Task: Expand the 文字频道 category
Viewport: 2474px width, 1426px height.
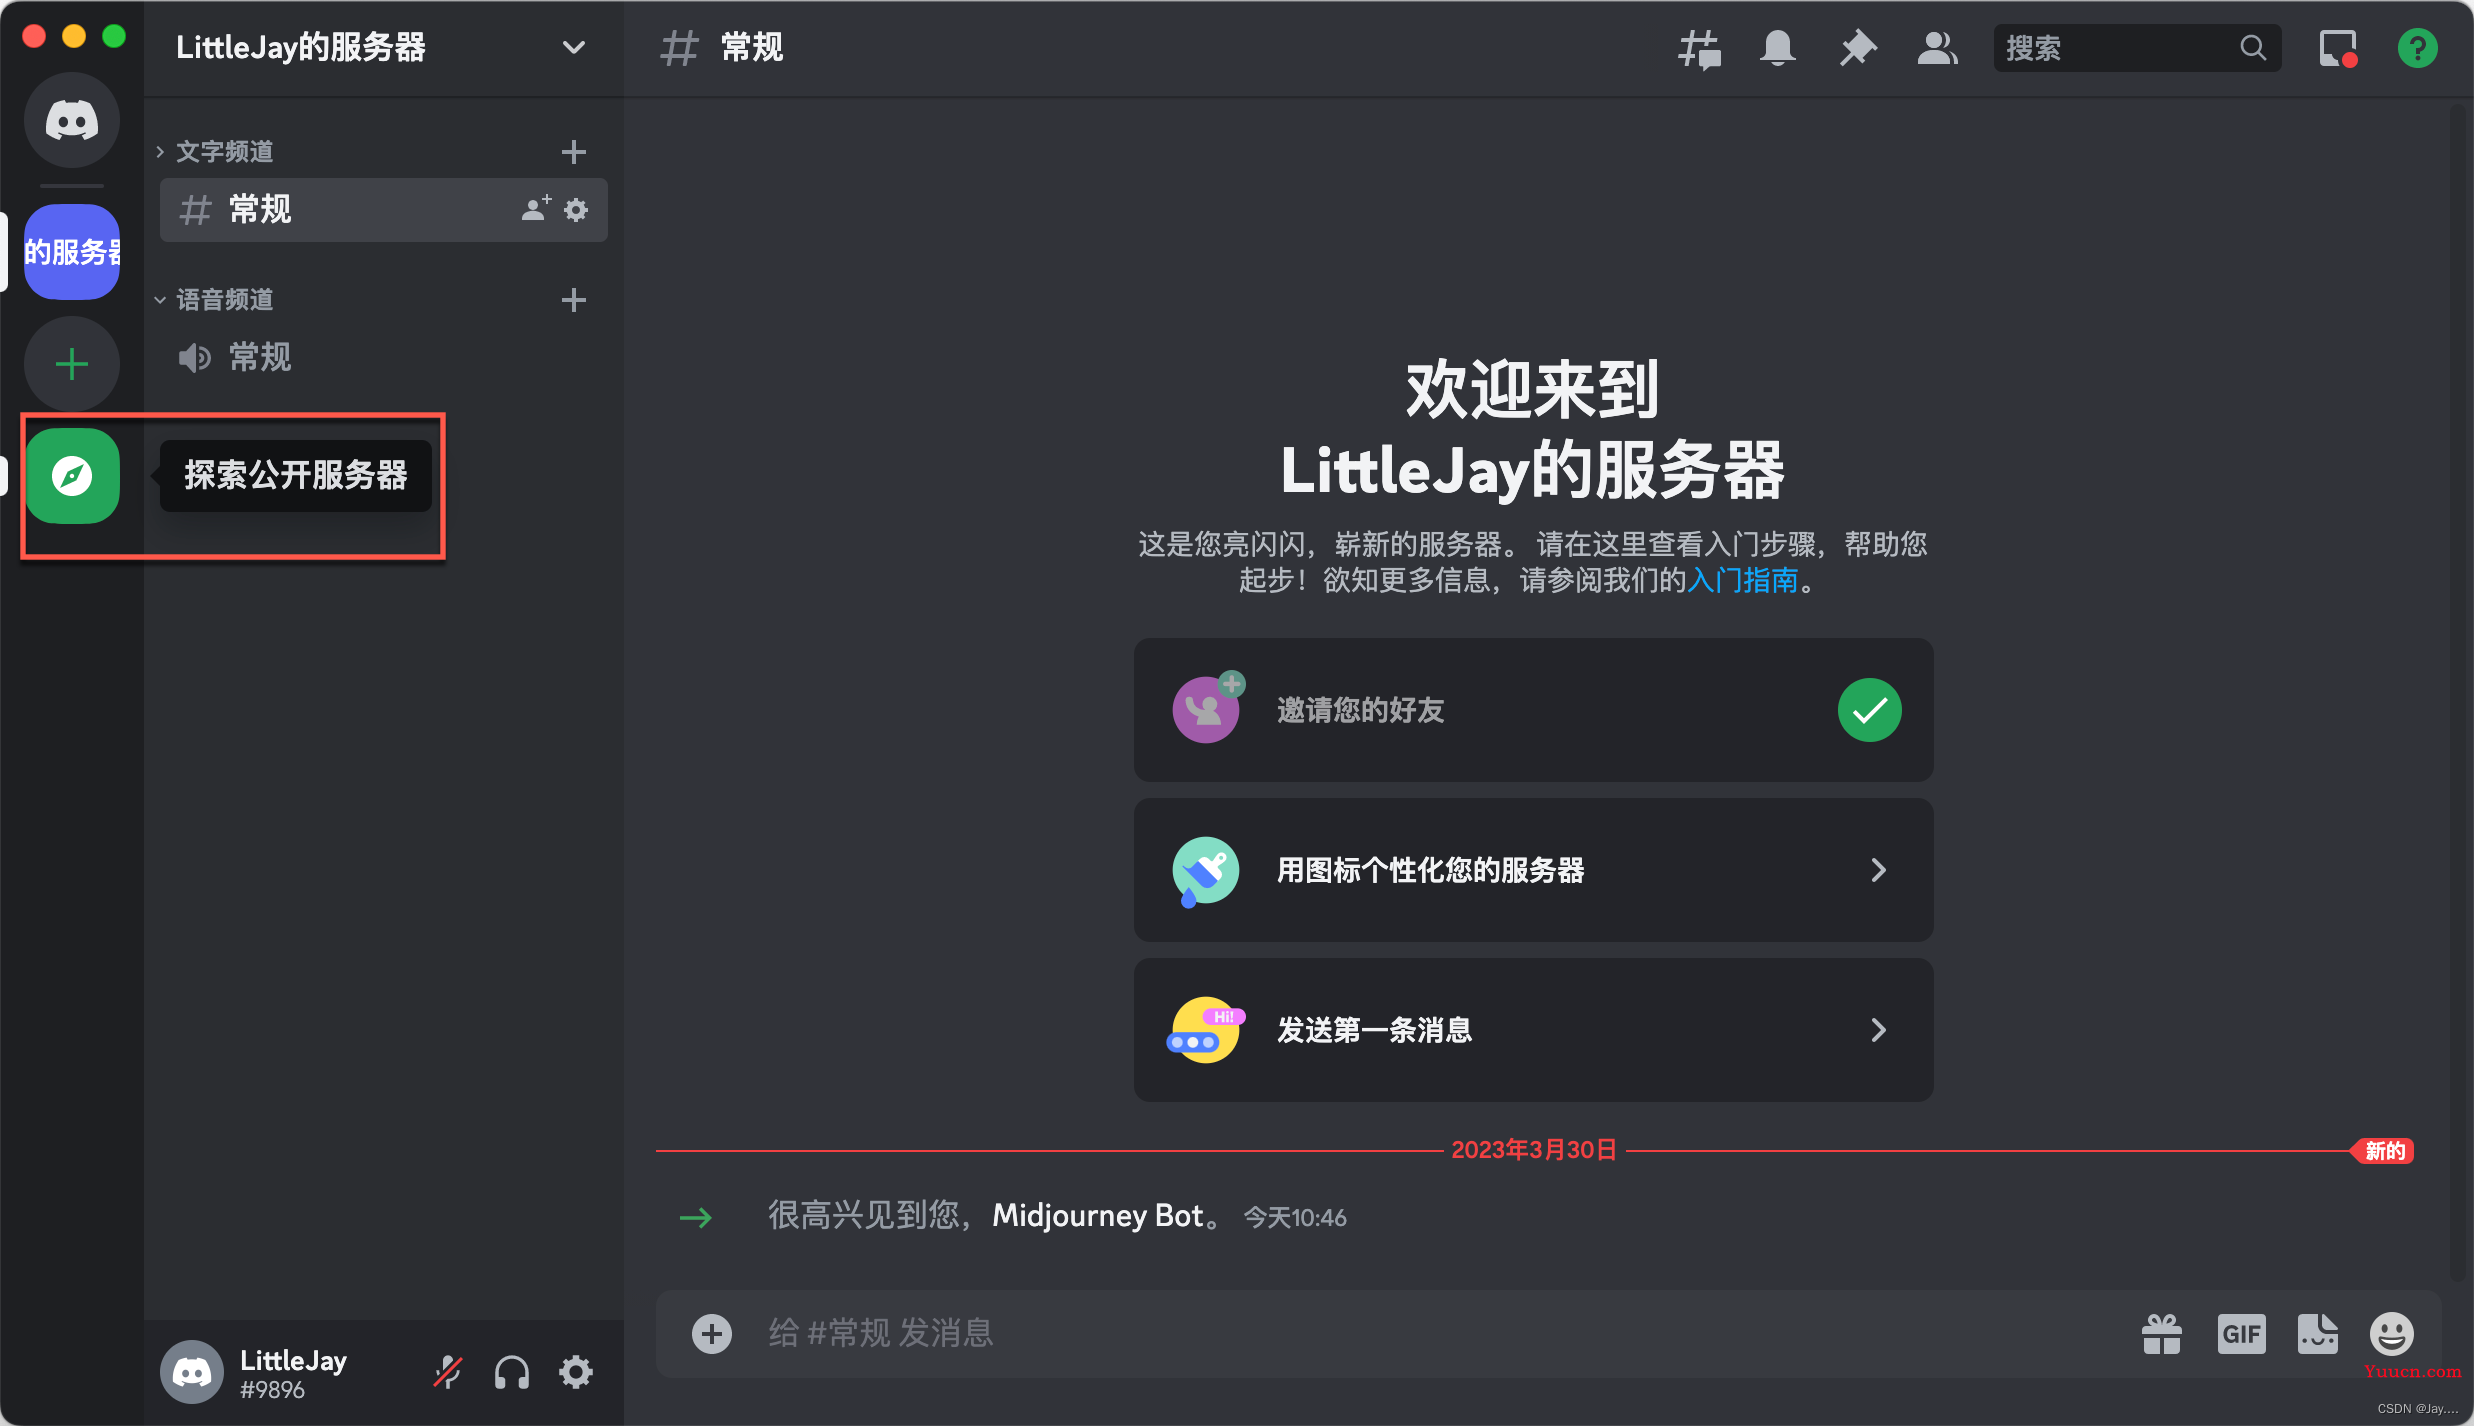Action: (224, 152)
